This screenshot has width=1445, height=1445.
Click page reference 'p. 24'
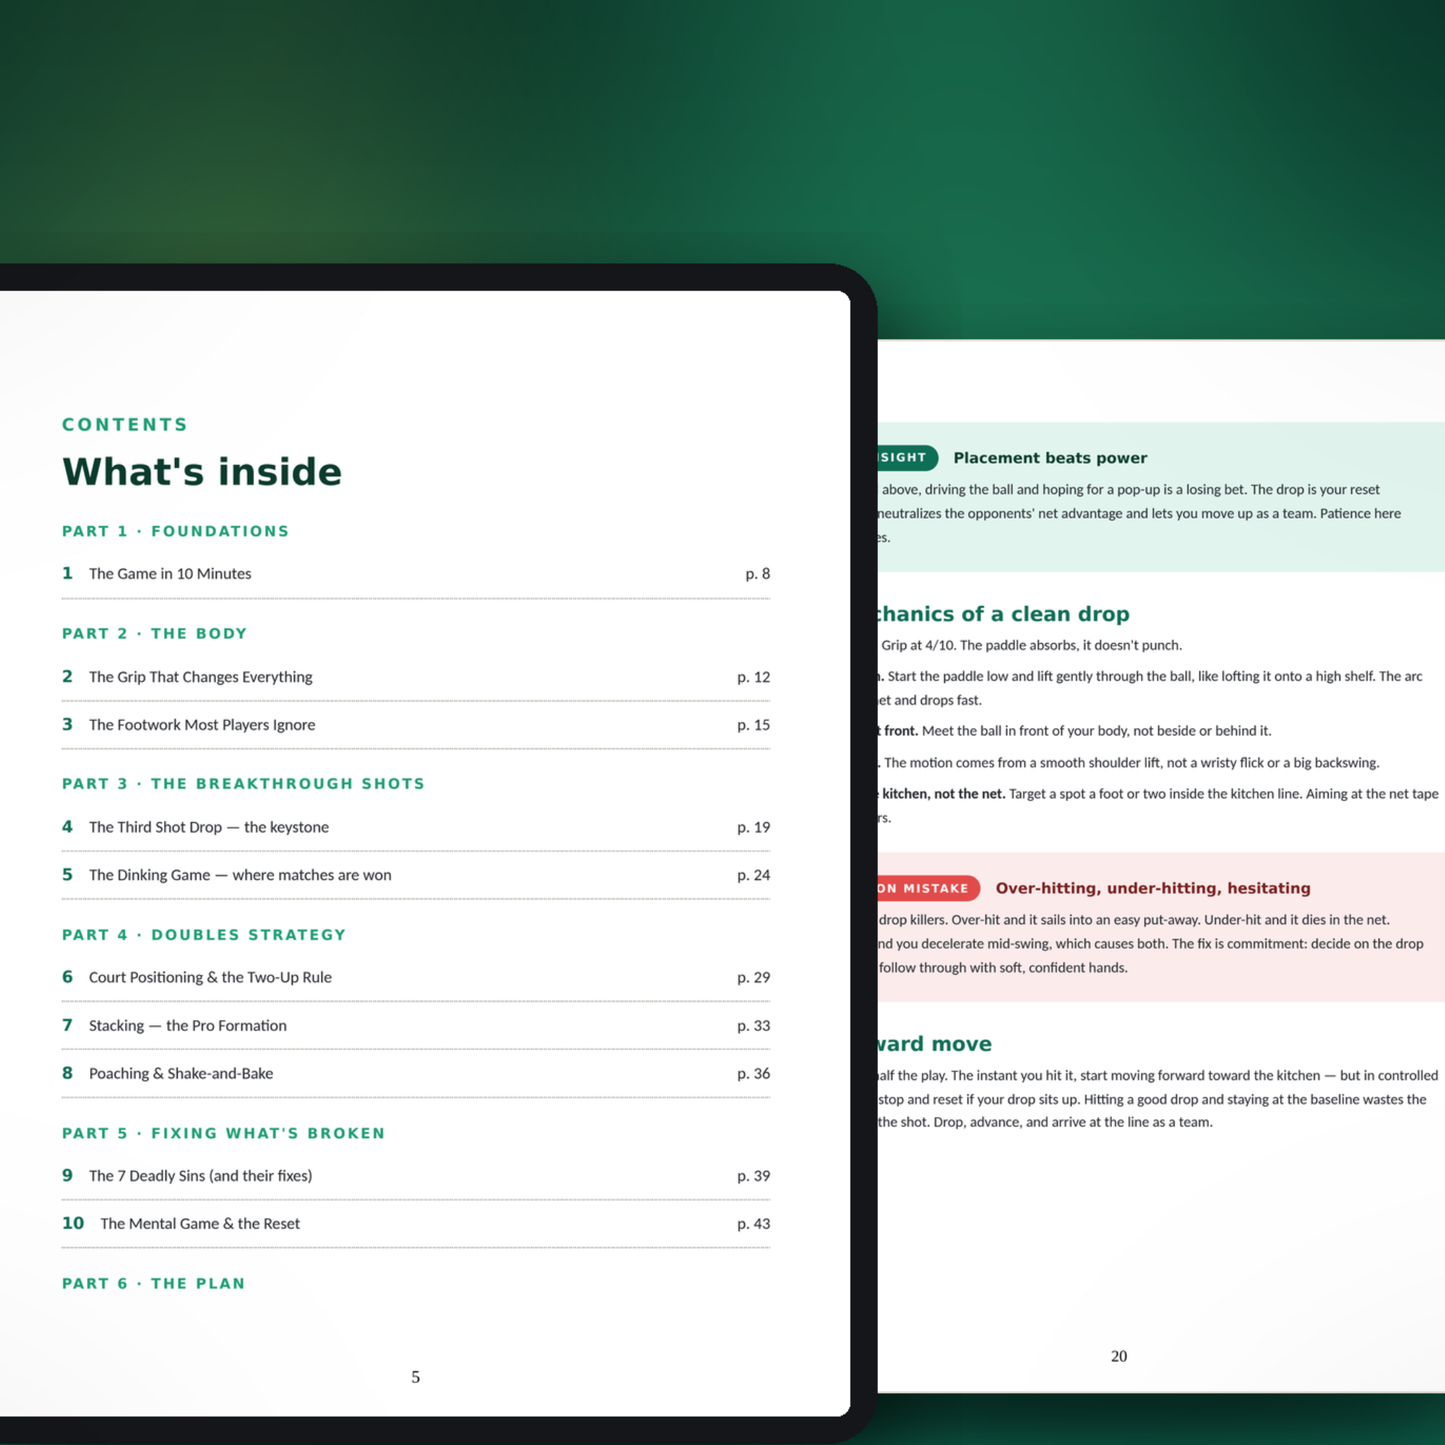click(x=754, y=875)
